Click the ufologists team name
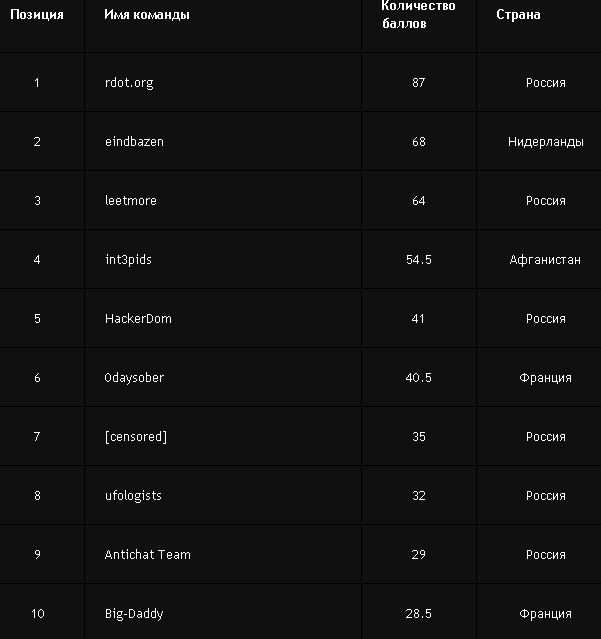 pos(133,496)
